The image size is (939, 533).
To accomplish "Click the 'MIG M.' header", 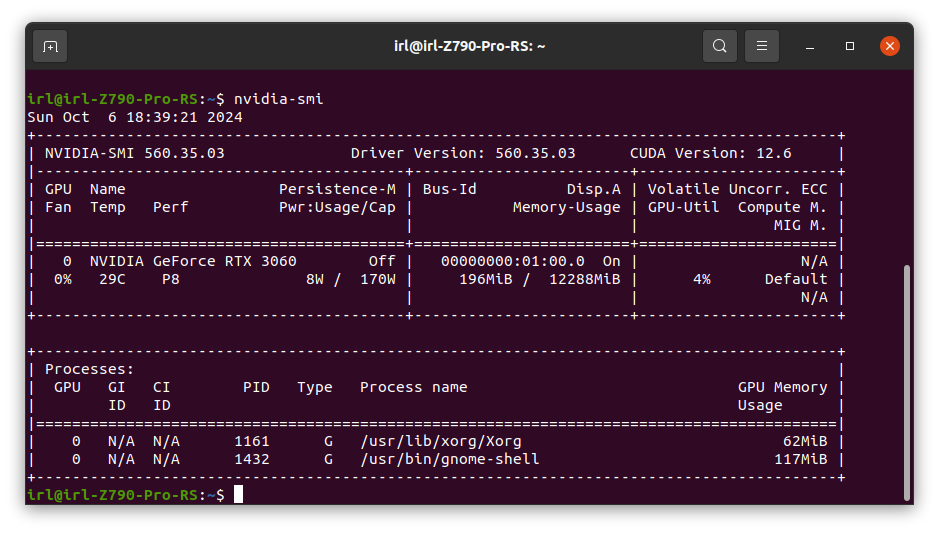I will click(x=800, y=225).
